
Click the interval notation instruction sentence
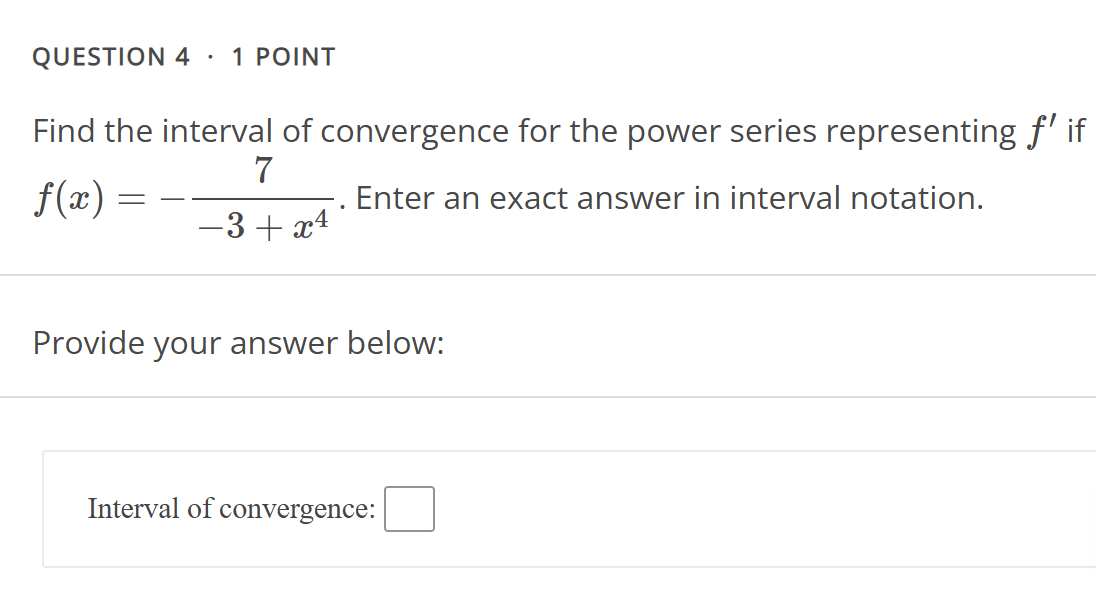(x=670, y=197)
